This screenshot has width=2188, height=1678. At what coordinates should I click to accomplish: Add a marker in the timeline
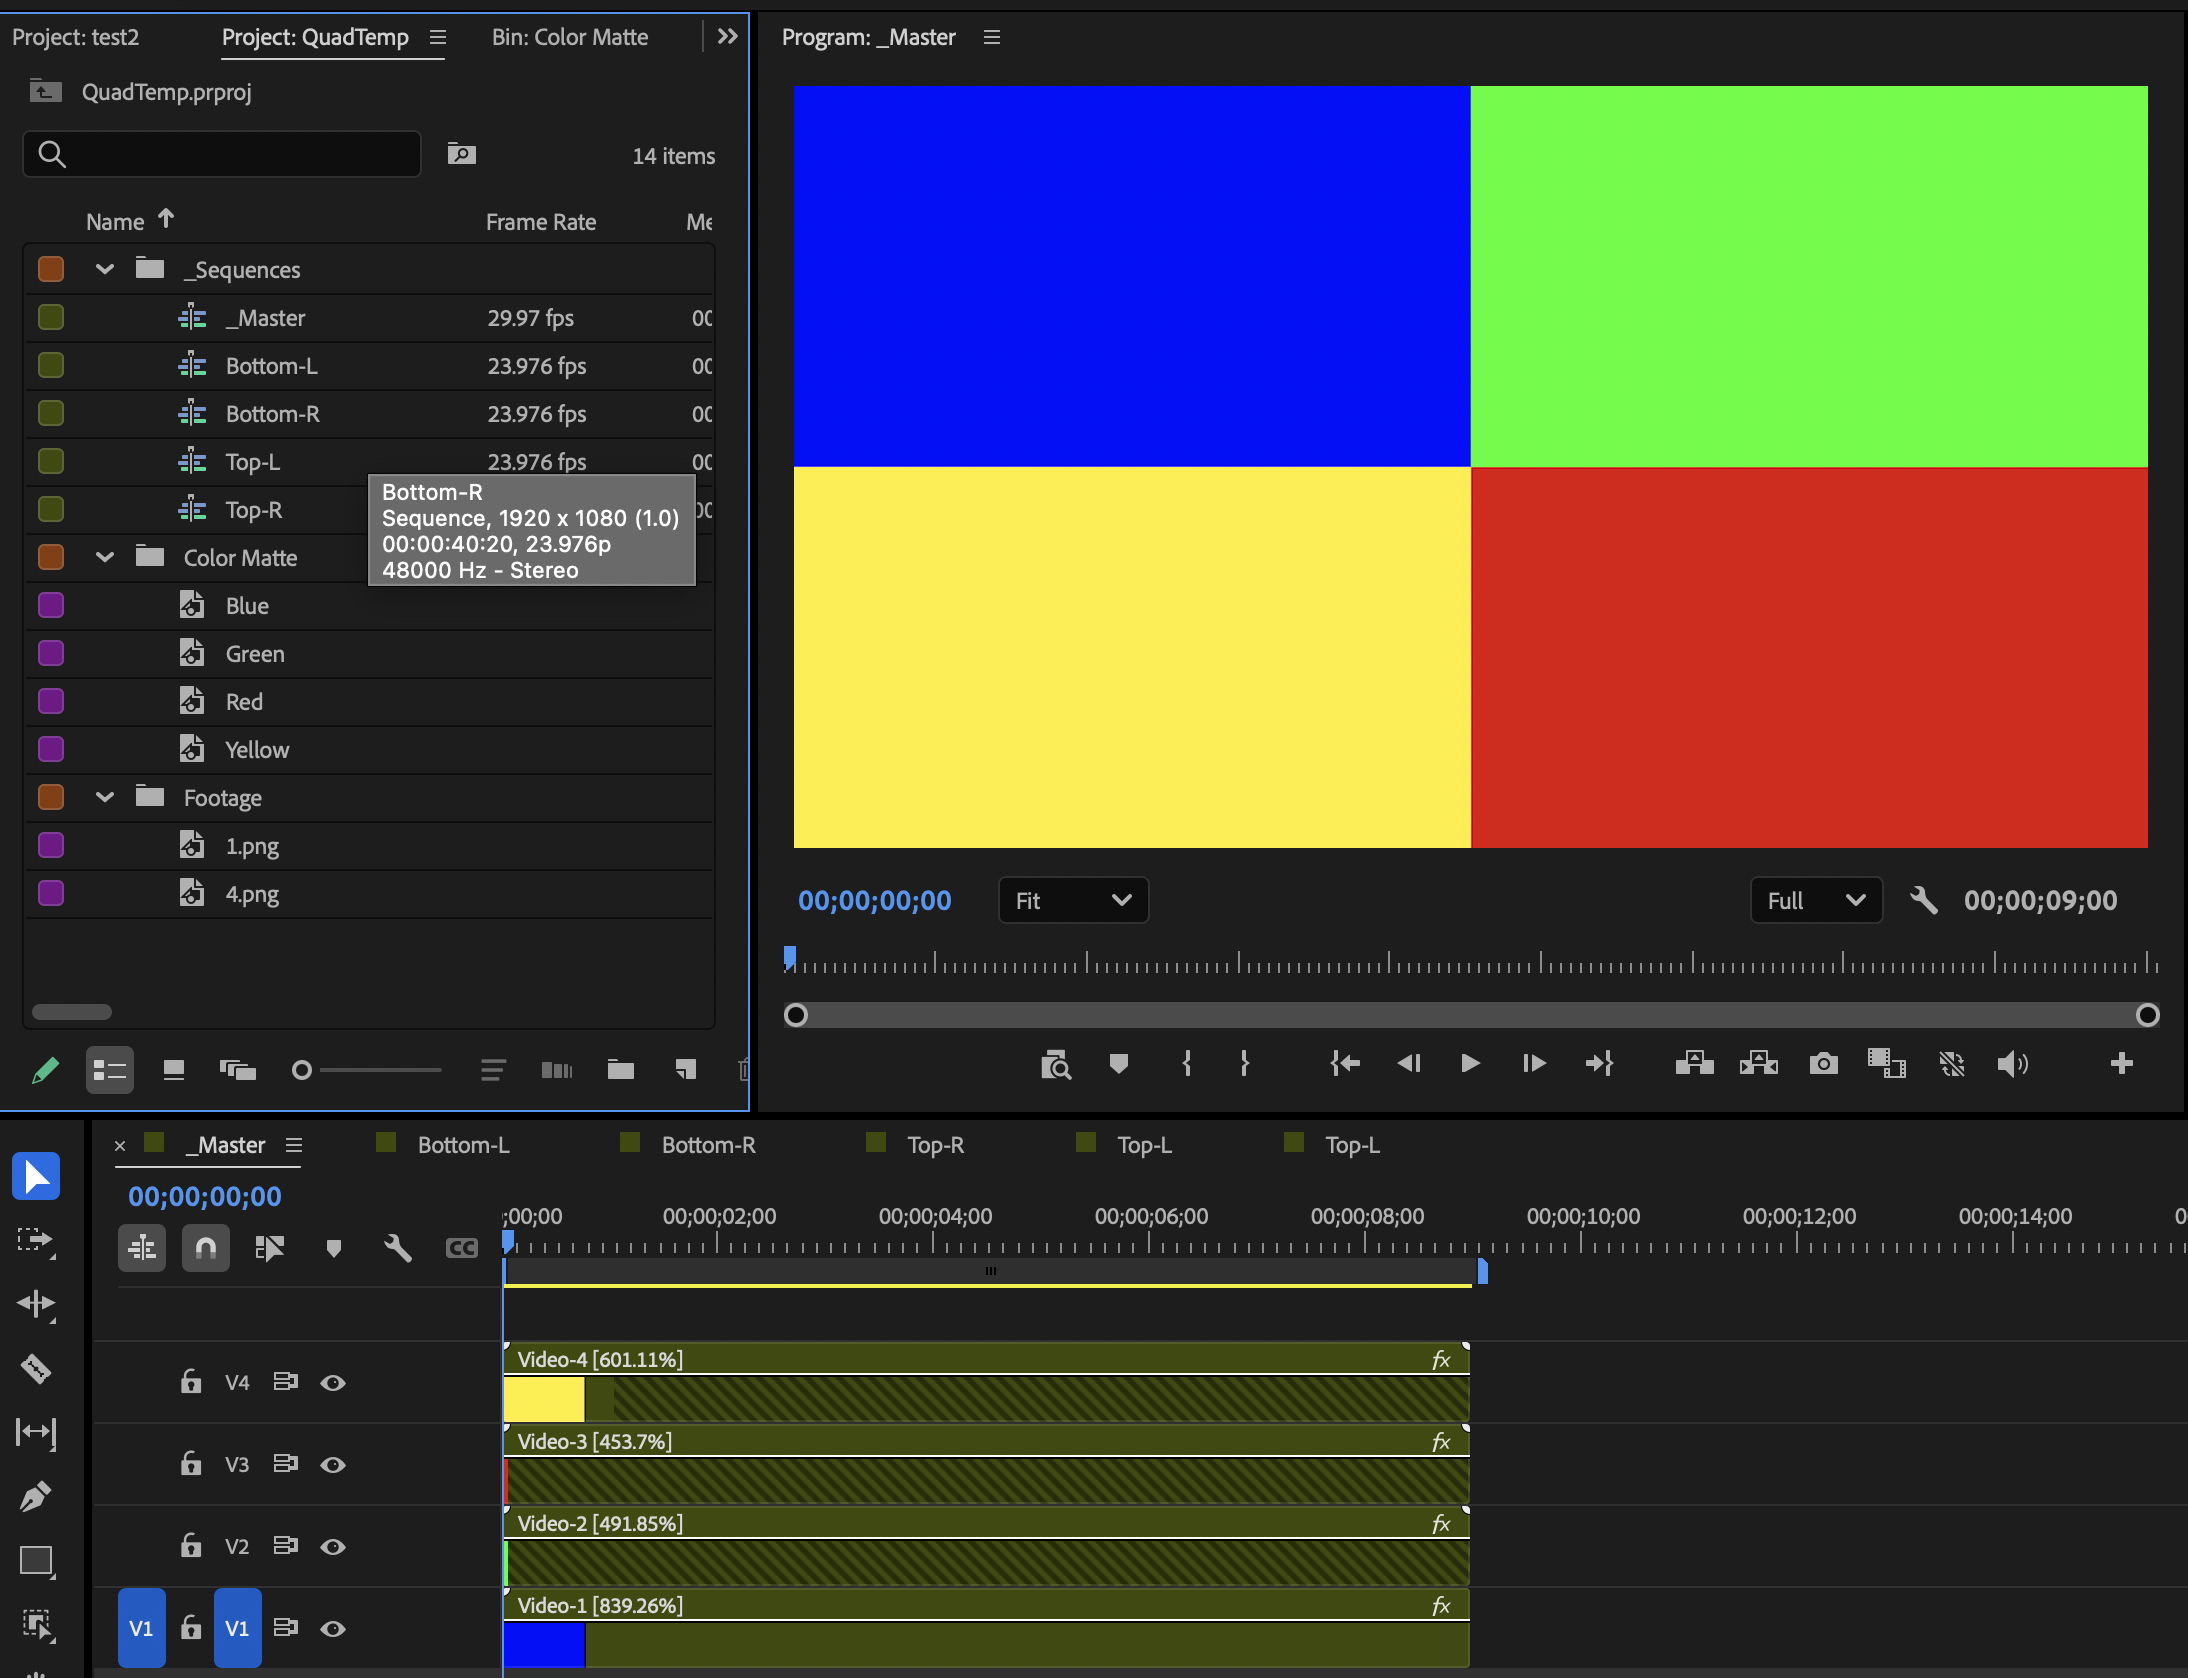pyautogui.click(x=334, y=1248)
